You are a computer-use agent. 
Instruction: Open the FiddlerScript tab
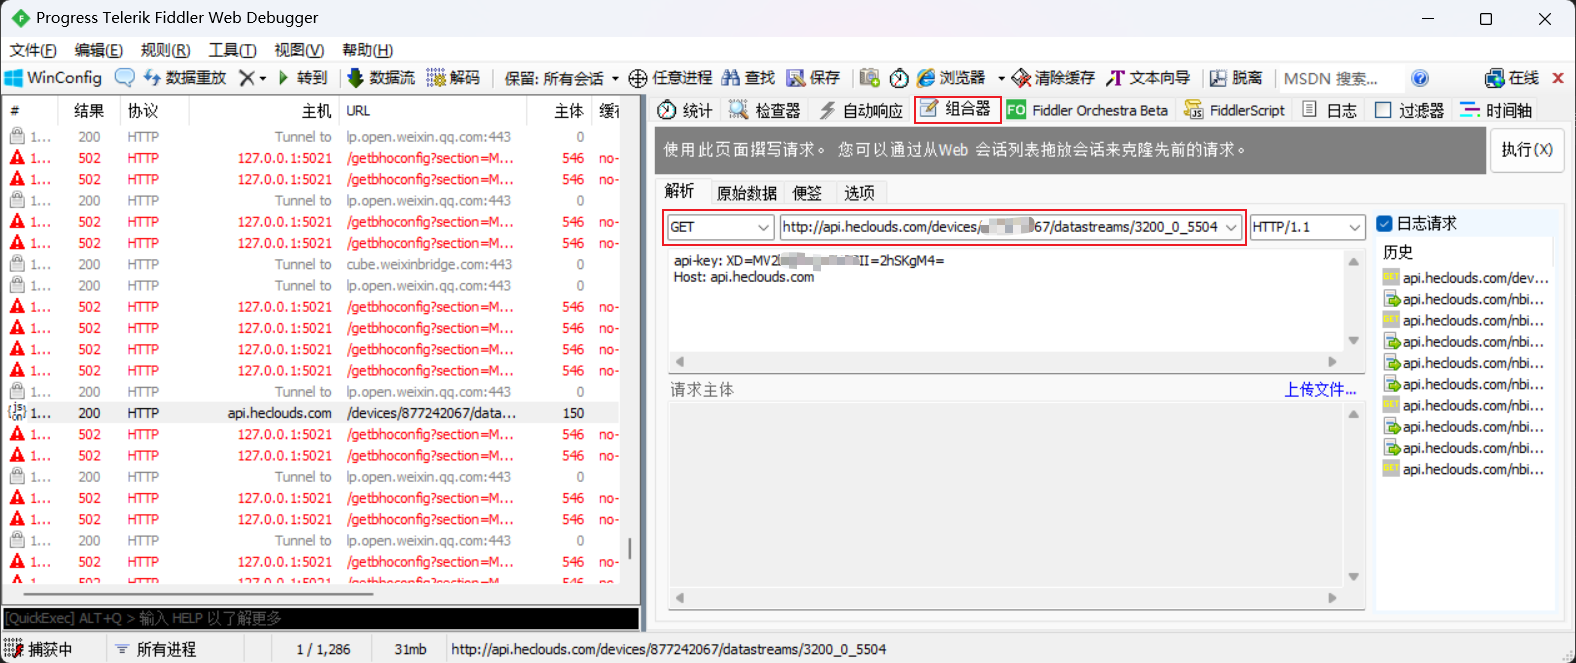point(1235,110)
